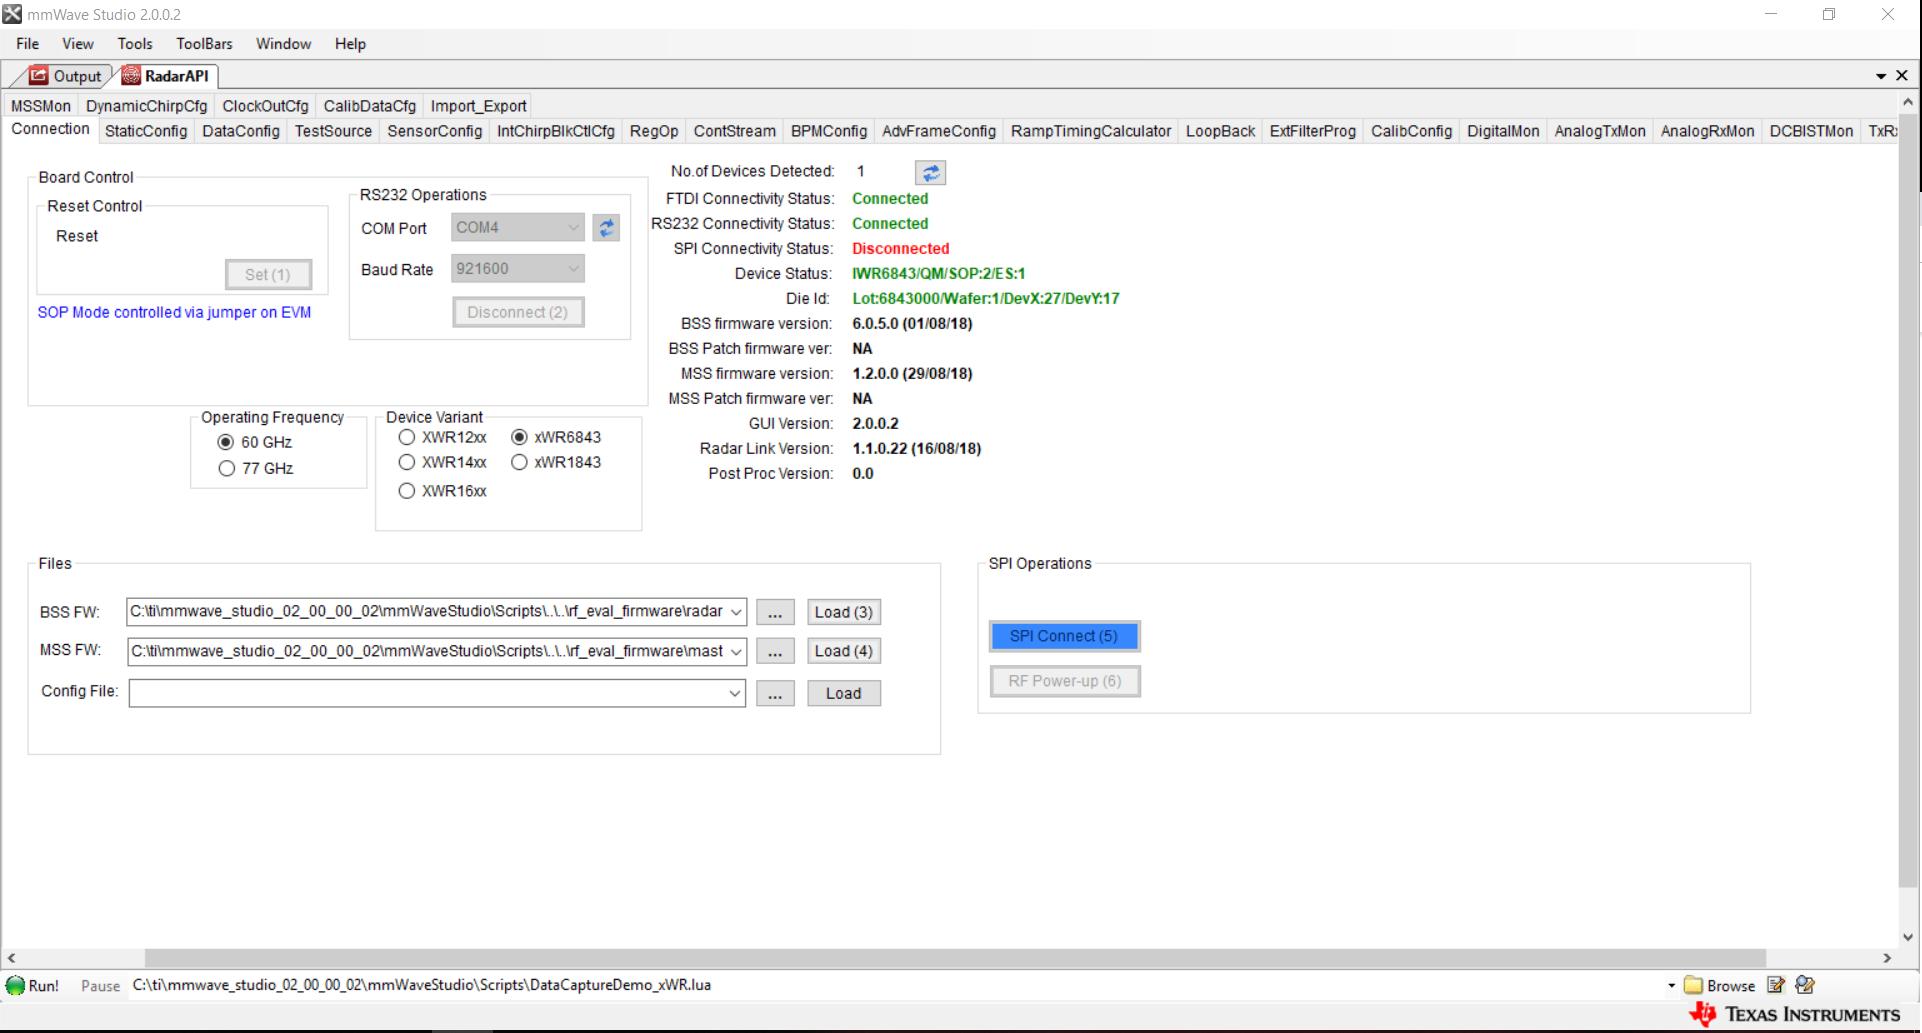Browse for Config File with ellipsis
1922x1033 pixels.
pyautogui.click(x=775, y=693)
